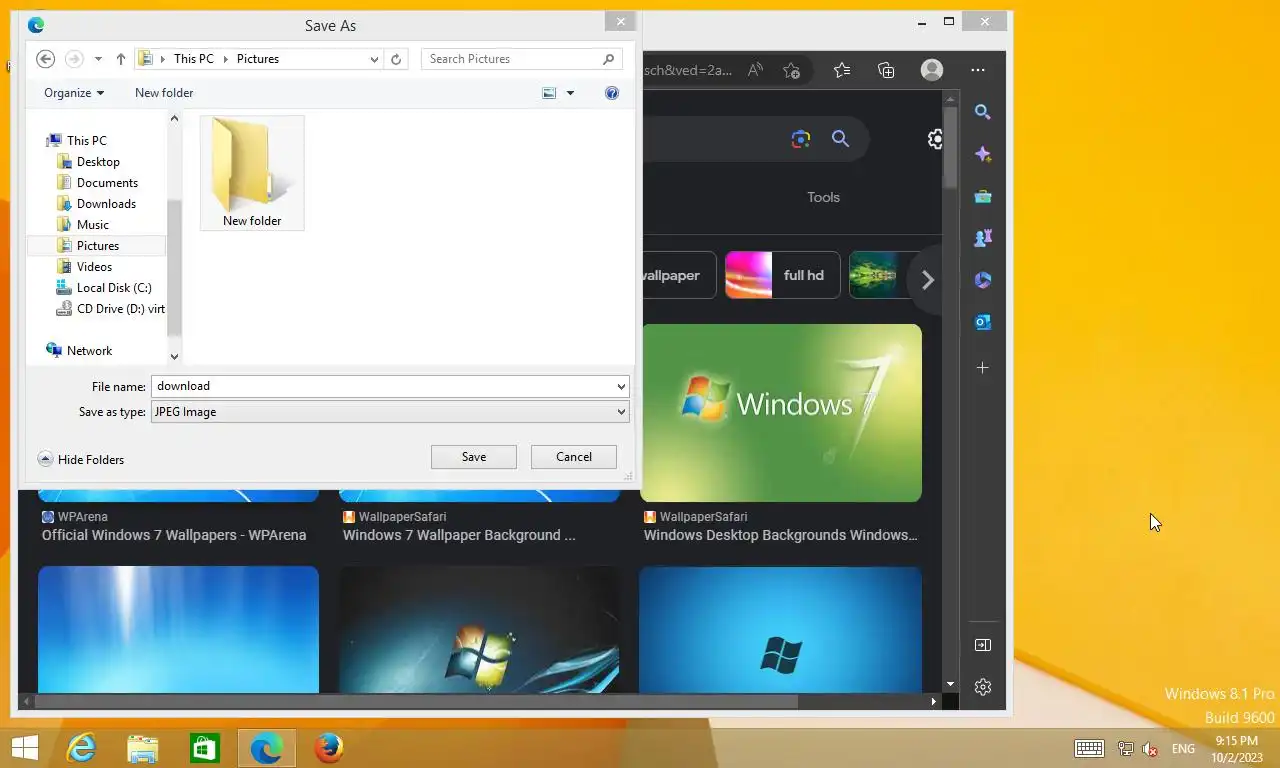Collapse with the Hide Folders toggle
This screenshot has height=768, width=1280.
point(81,460)
